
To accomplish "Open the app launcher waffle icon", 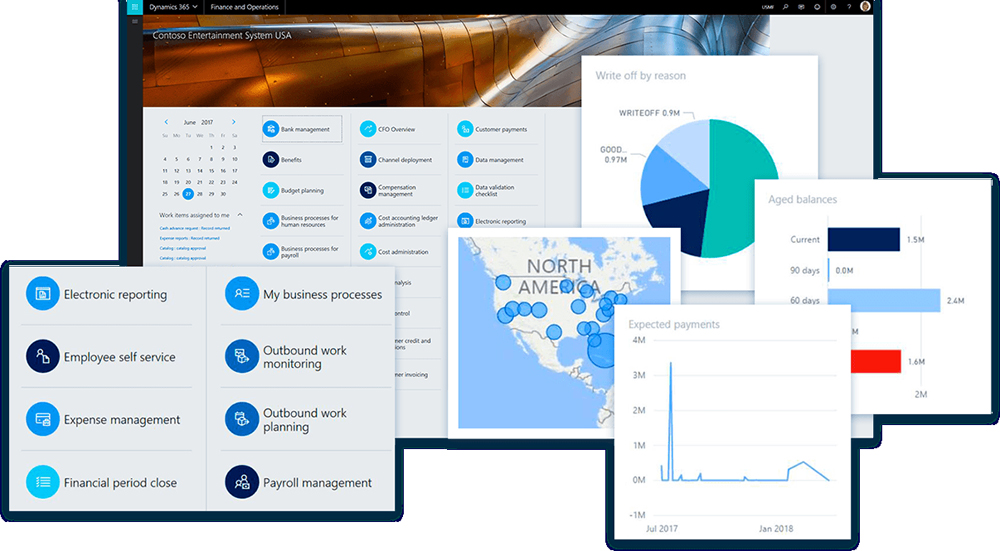I will coord(135,7).
